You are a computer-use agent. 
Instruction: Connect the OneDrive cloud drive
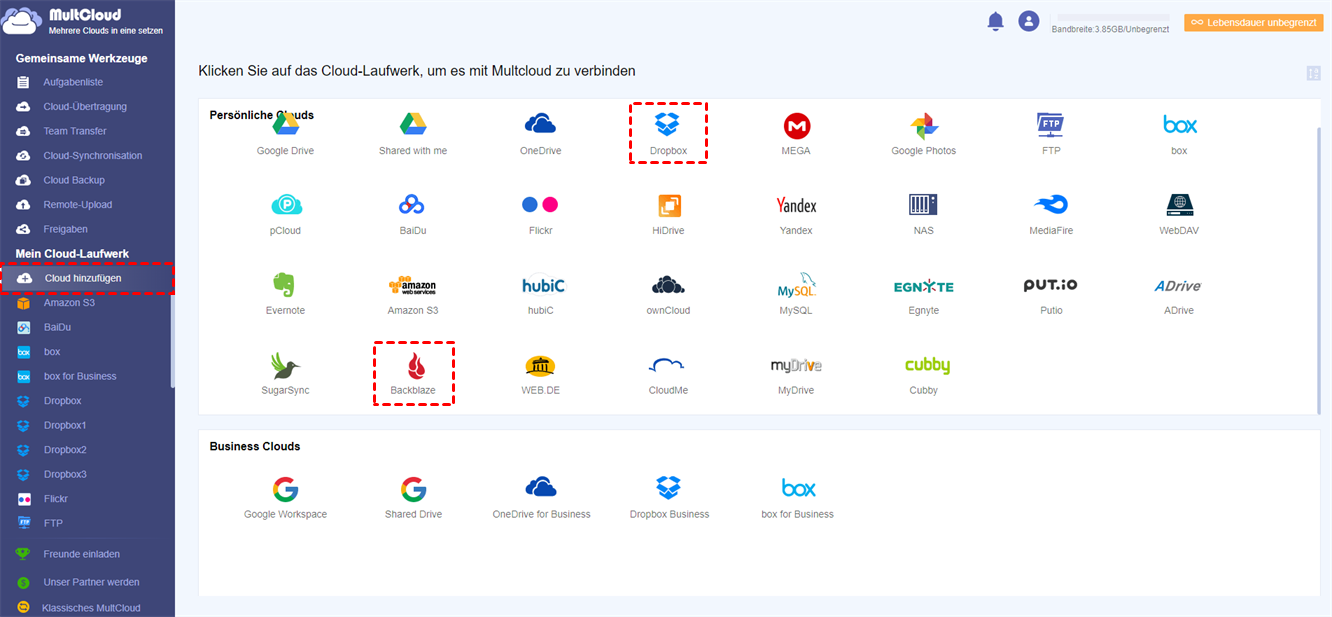pyautogui.click(x=540, y=134)
